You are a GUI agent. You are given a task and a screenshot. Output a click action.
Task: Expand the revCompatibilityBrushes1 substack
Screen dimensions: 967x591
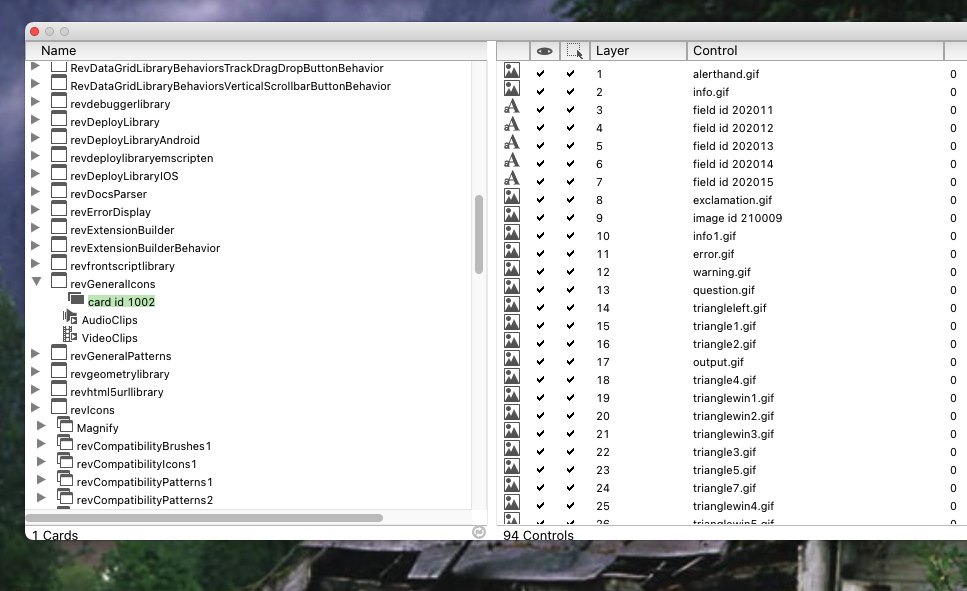42,445
